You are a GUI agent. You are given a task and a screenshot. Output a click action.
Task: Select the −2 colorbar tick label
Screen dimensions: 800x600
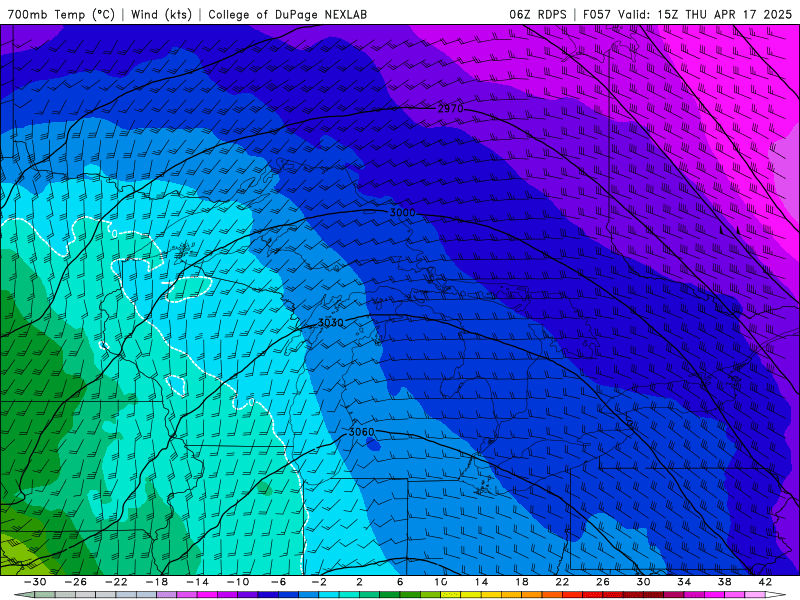click(x=319, y=582)
